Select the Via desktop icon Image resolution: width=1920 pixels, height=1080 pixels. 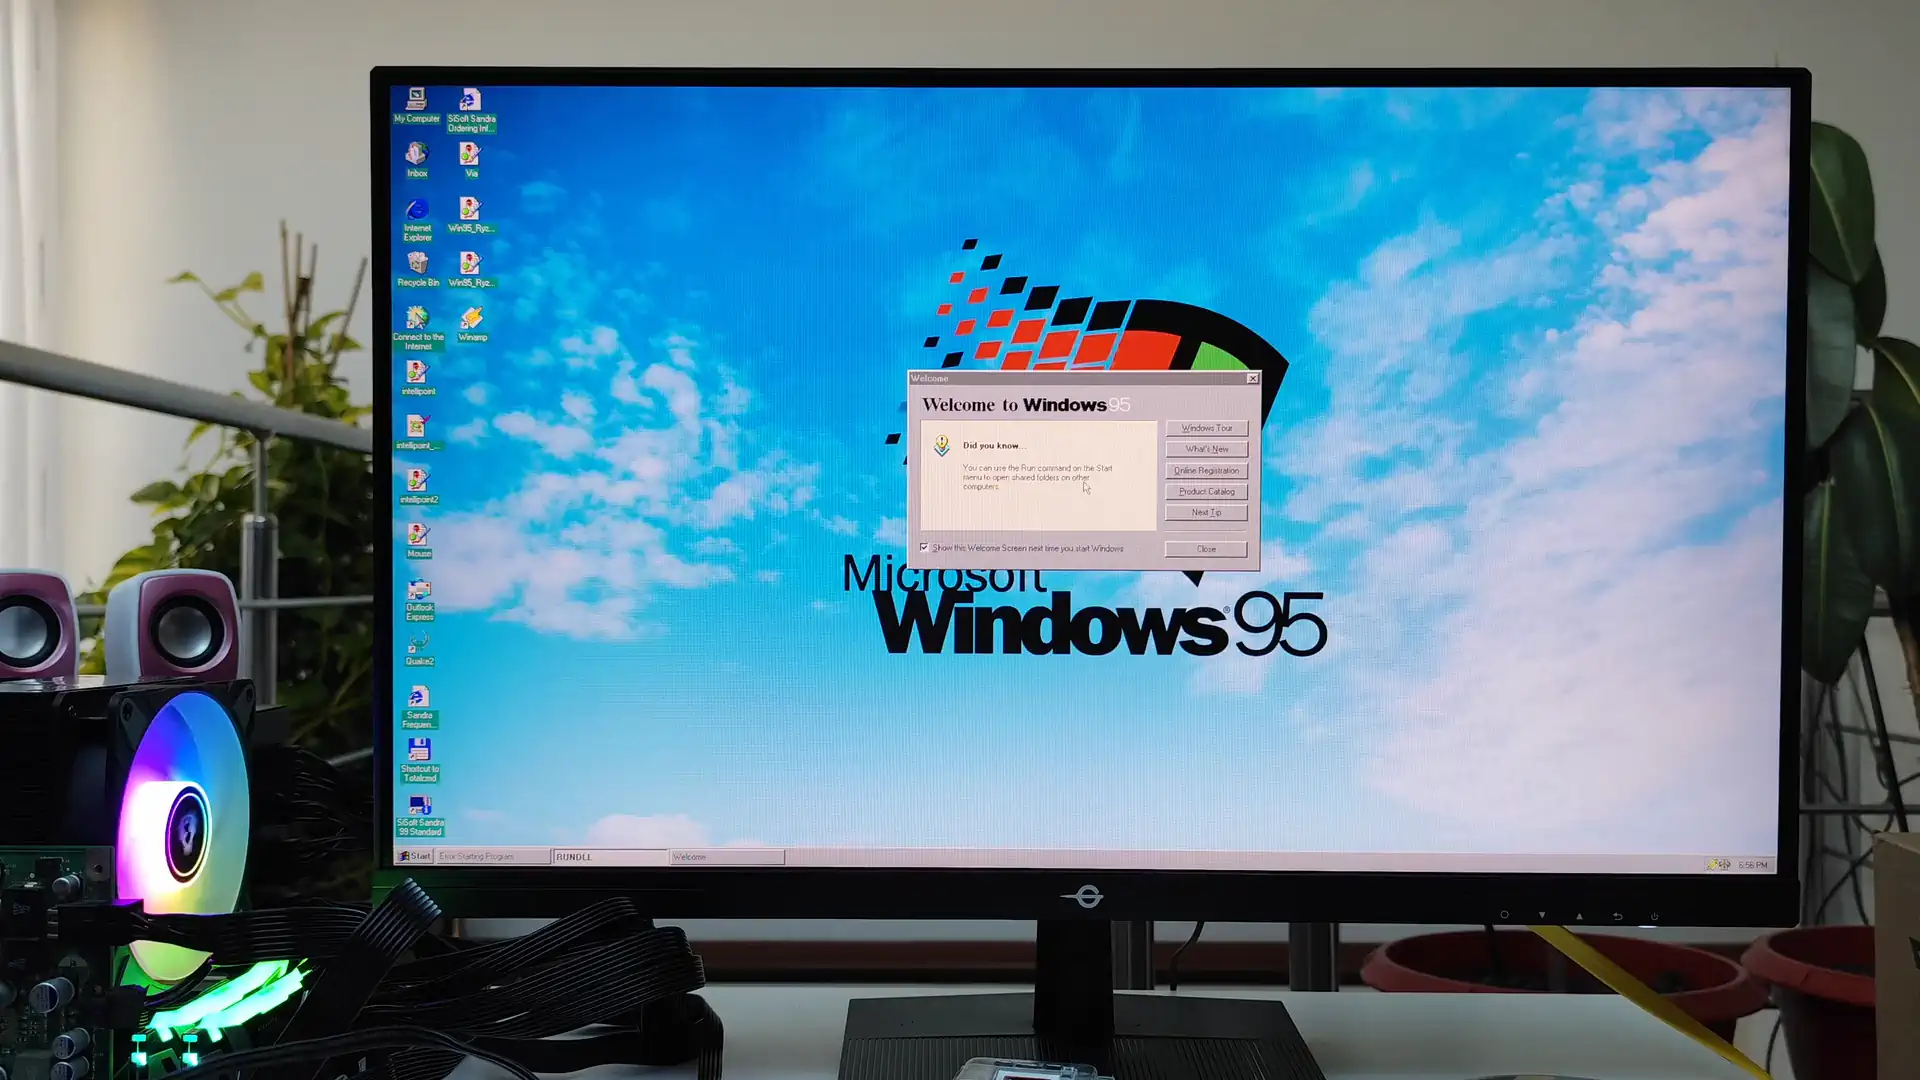tap(470, 160)
